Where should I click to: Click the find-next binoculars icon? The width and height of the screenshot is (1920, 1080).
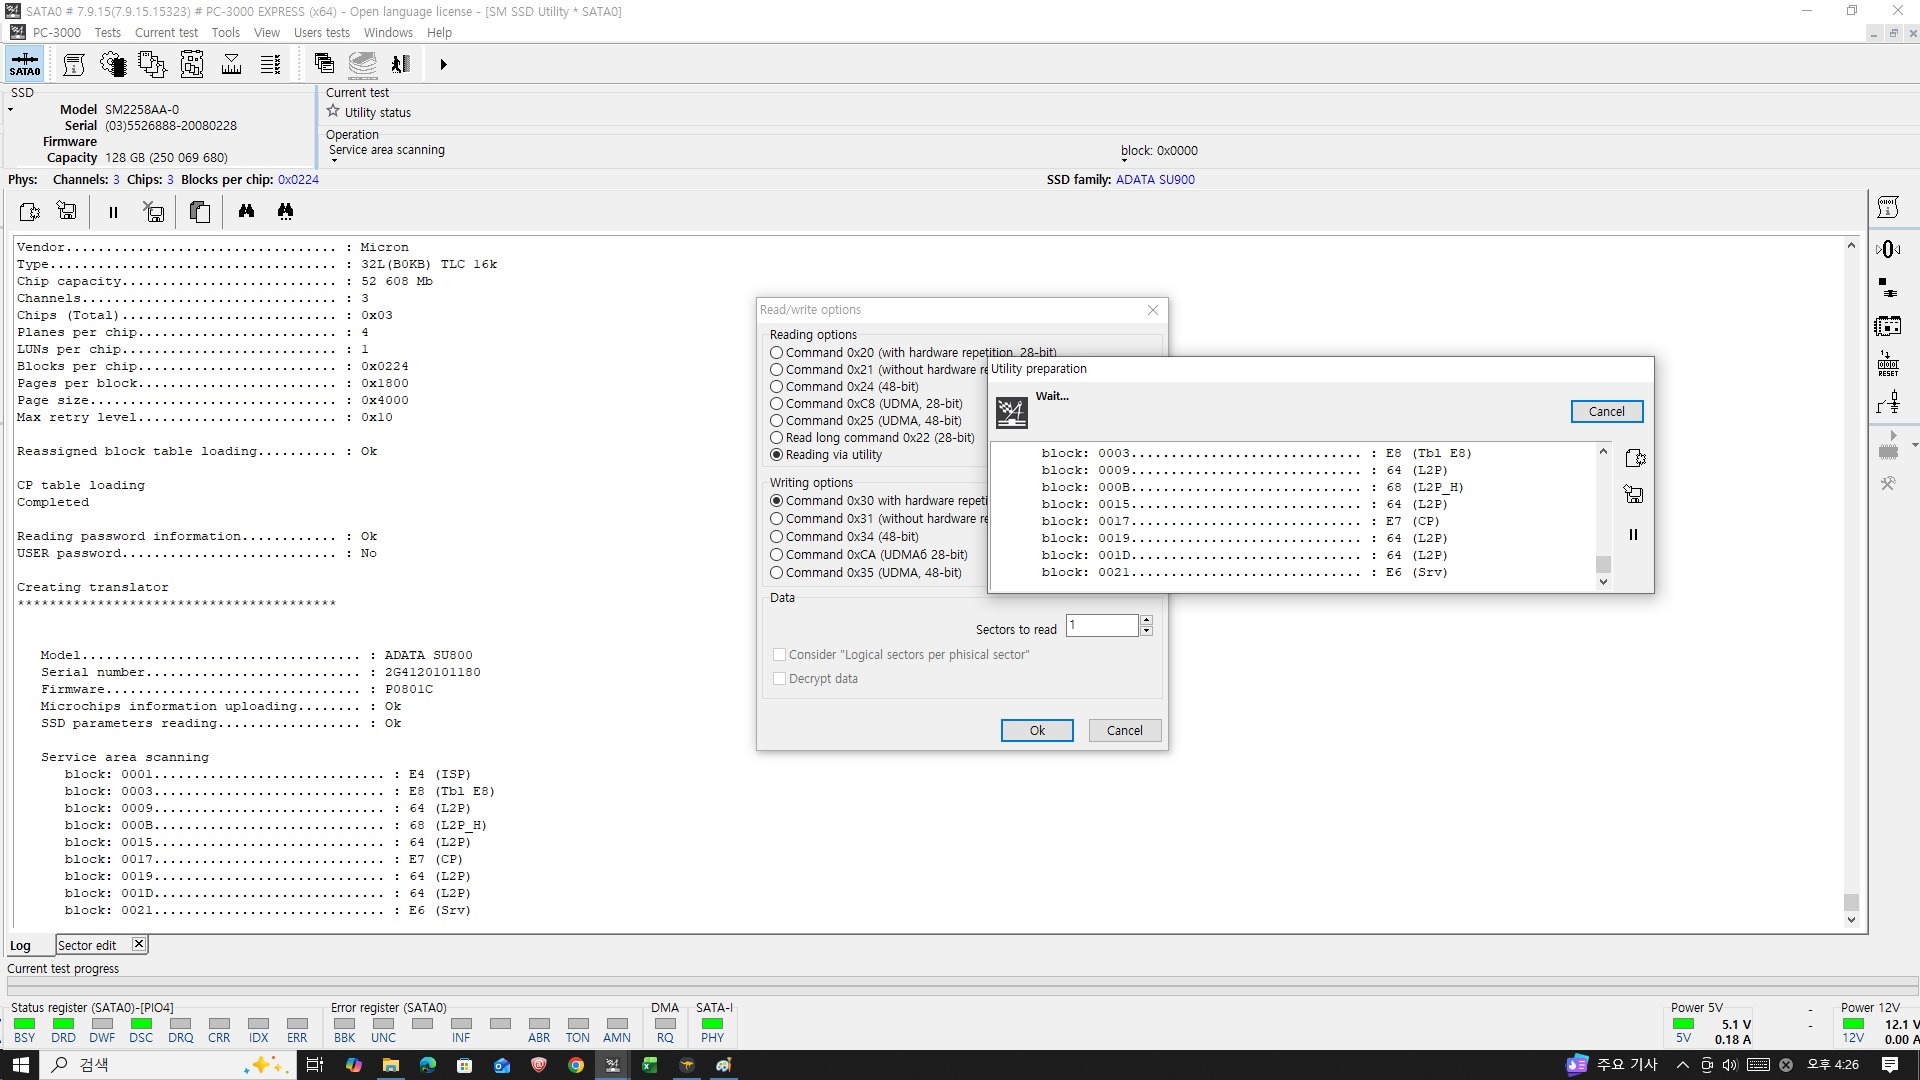[286, 211]
